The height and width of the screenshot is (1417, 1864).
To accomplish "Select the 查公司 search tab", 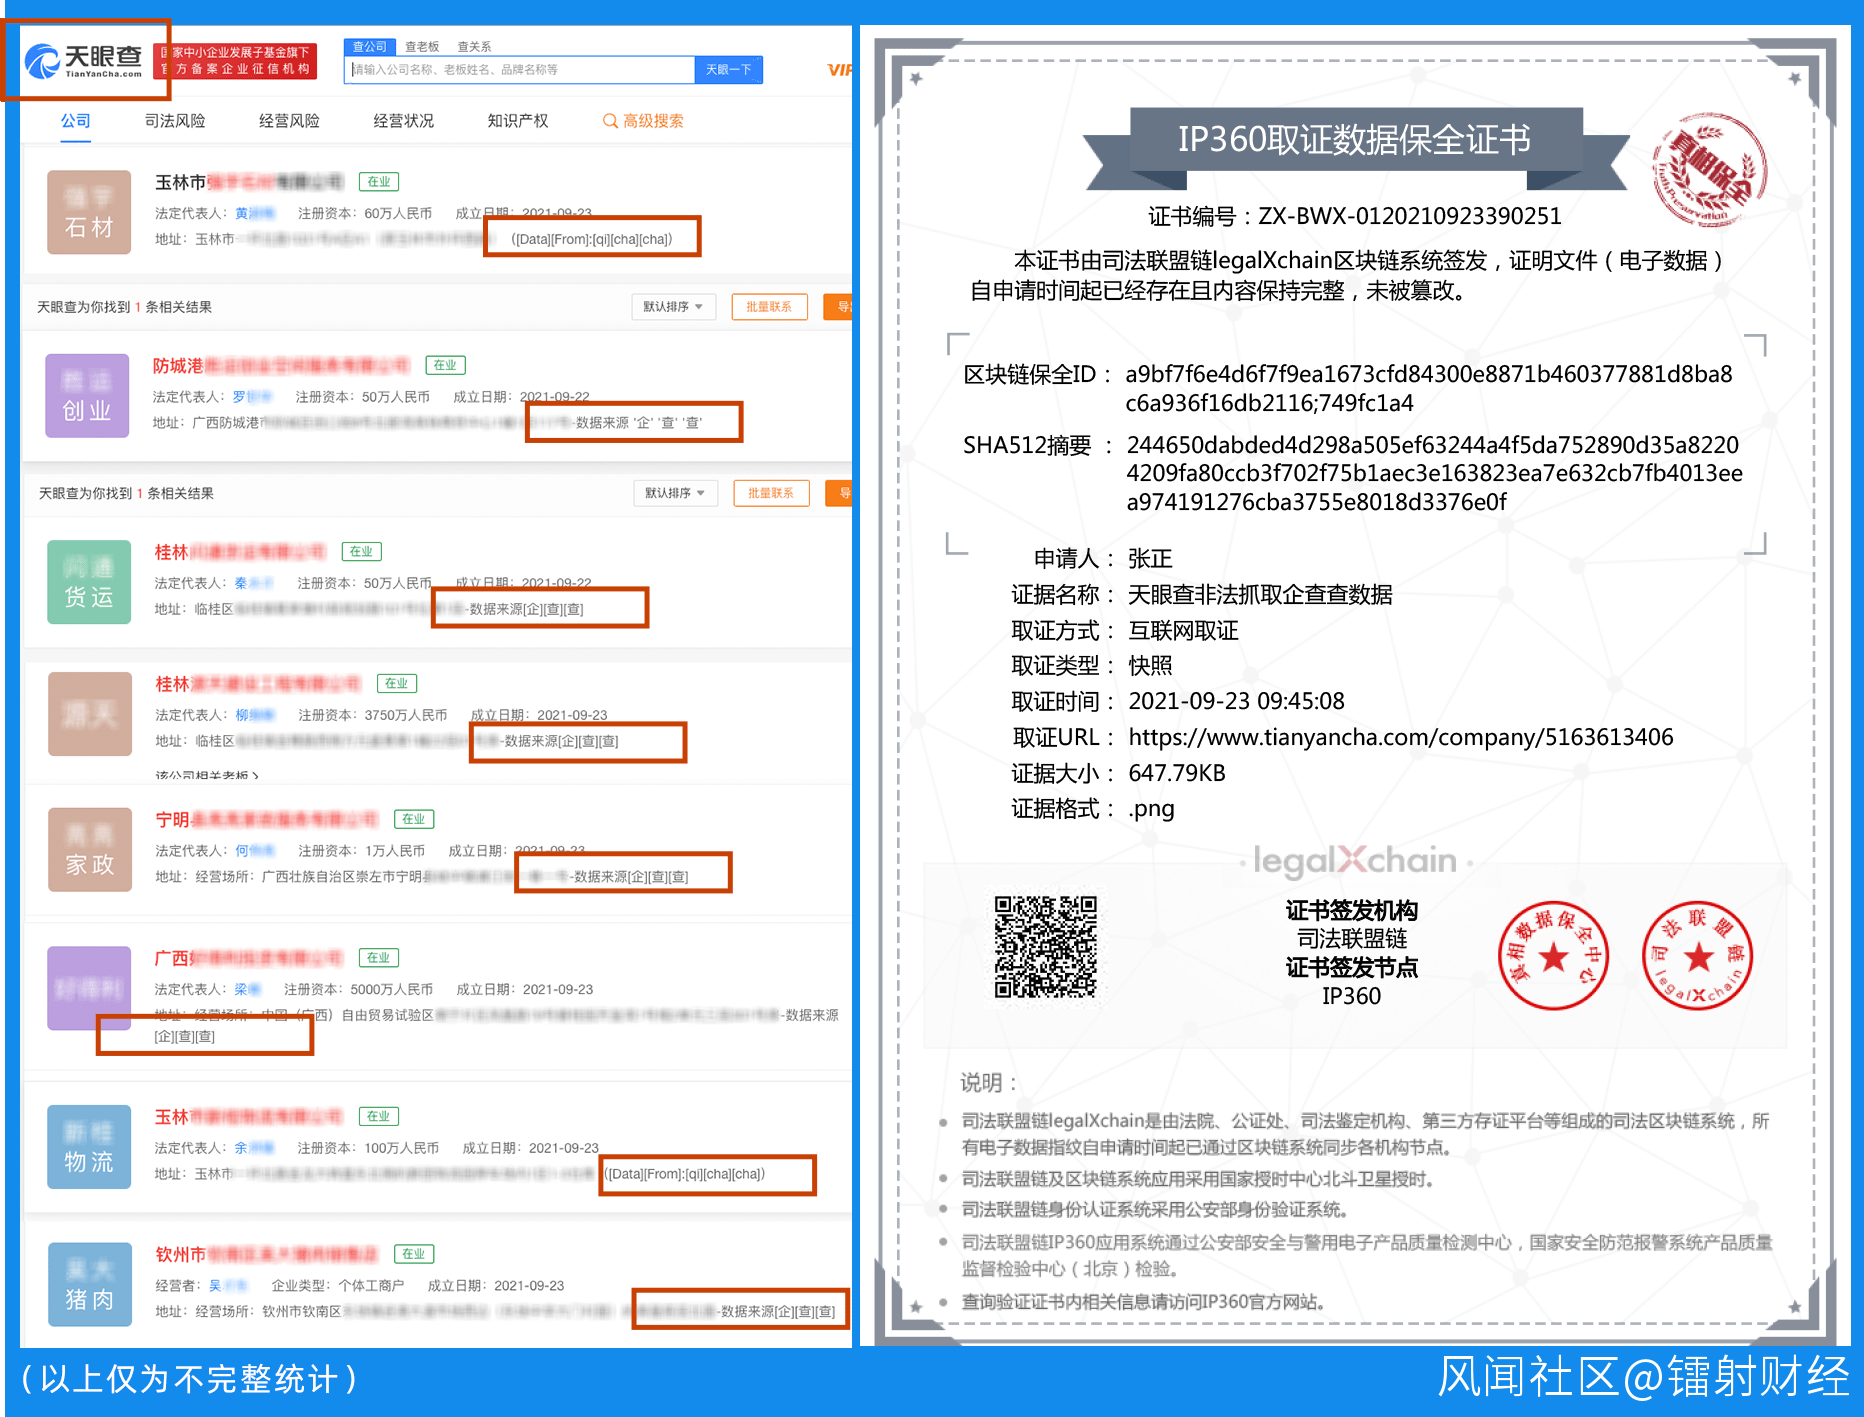I will point(369,47).
